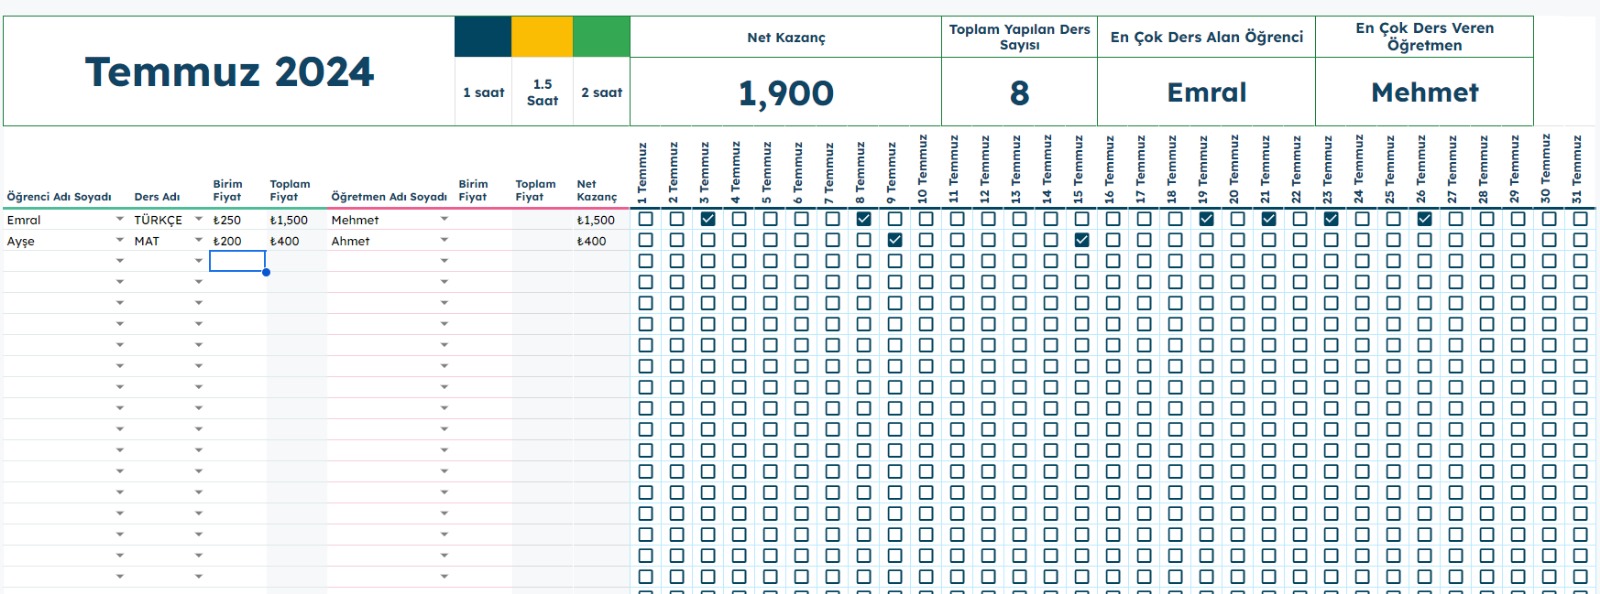1600x594 pixels.
Task: Tick the 1 Temmuz checkbox for Emral
Action: (x=646, y=219)
